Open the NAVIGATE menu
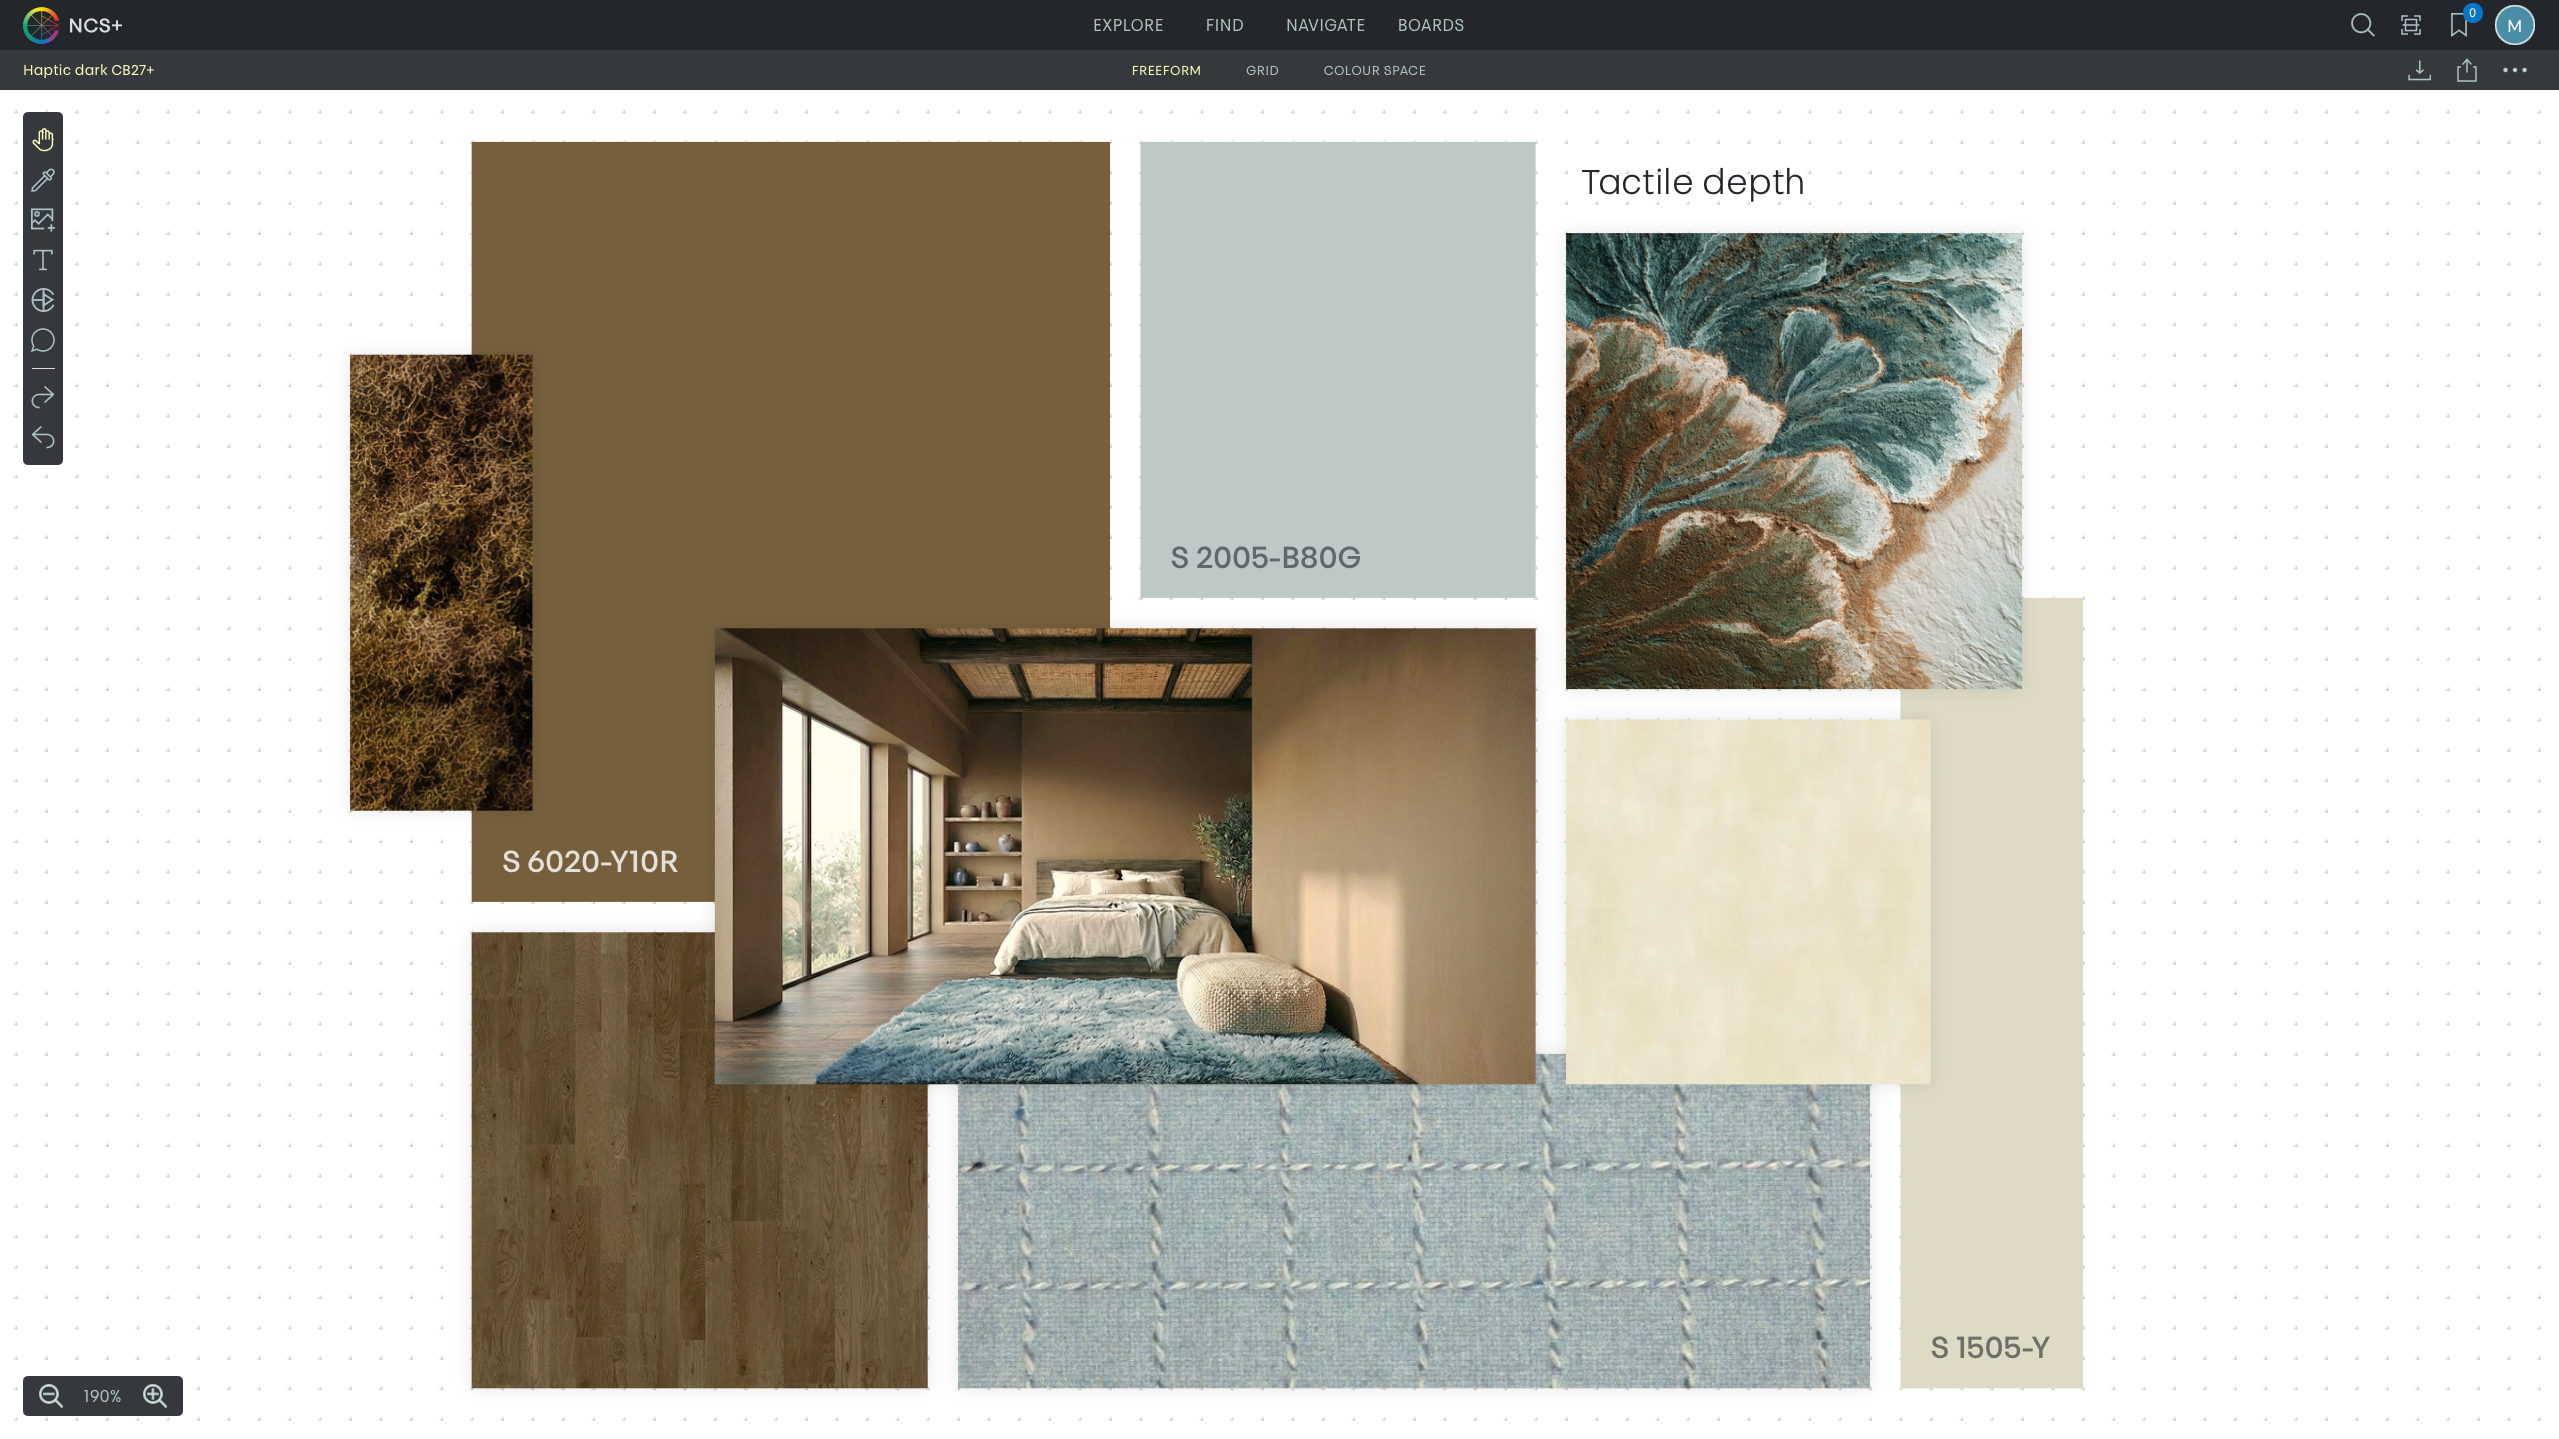The image size is (2559, 1439). 1325,25
